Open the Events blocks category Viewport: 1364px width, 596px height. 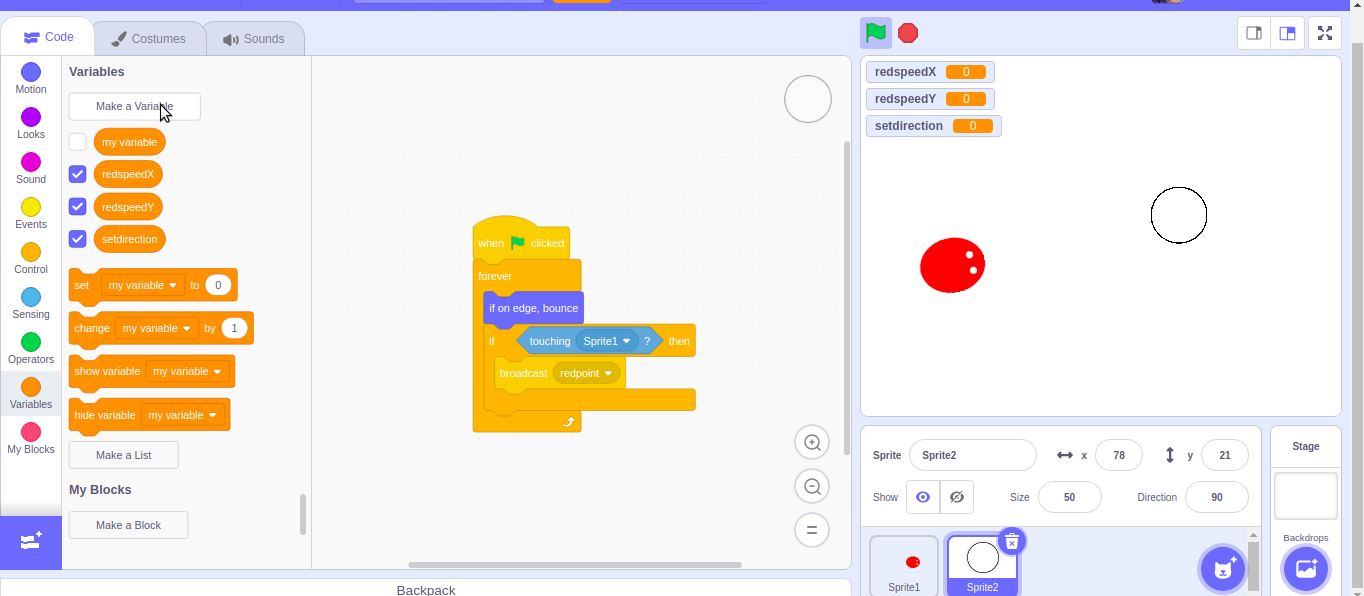30,211
